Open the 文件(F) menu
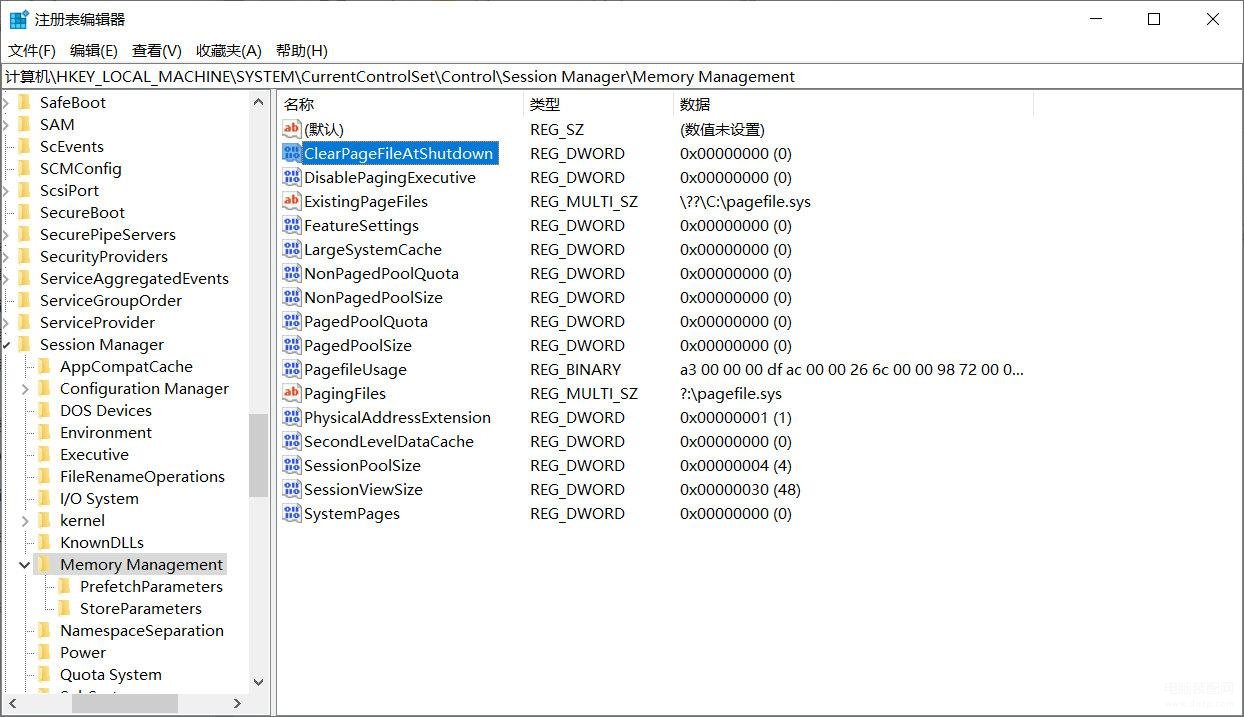1244x717 pixels. tap(32, 50)
